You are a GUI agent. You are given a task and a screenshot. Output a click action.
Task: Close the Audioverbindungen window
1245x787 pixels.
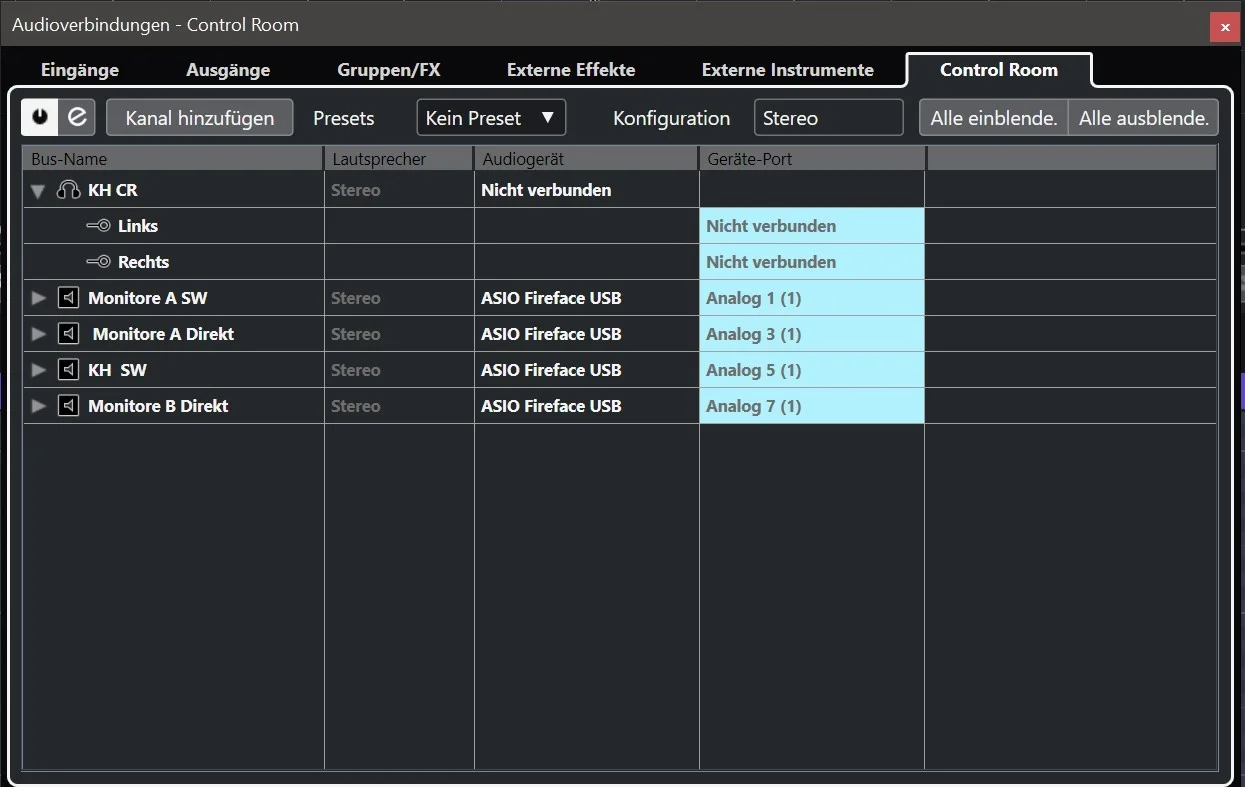tap(1225, 27)
